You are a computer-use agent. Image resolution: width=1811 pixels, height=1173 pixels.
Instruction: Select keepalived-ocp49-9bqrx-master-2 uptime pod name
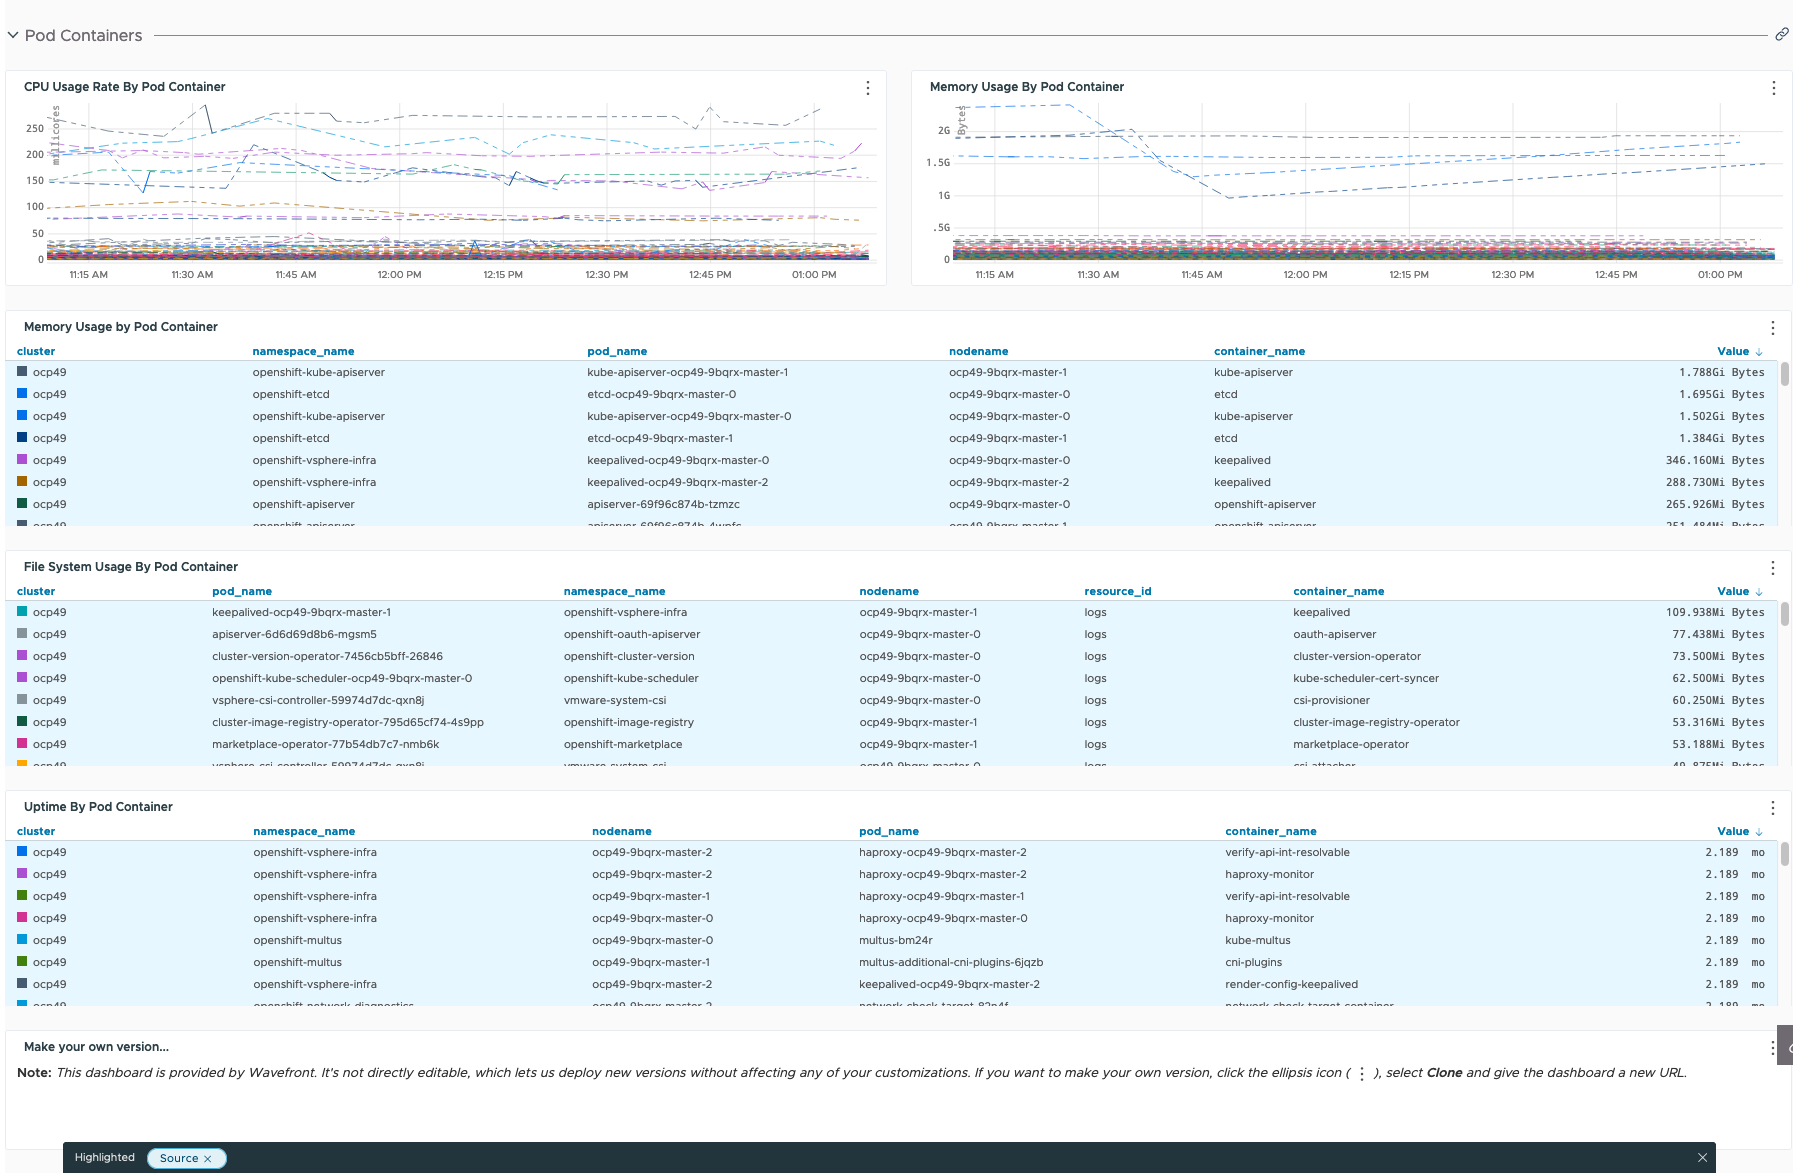pos(950,985)
